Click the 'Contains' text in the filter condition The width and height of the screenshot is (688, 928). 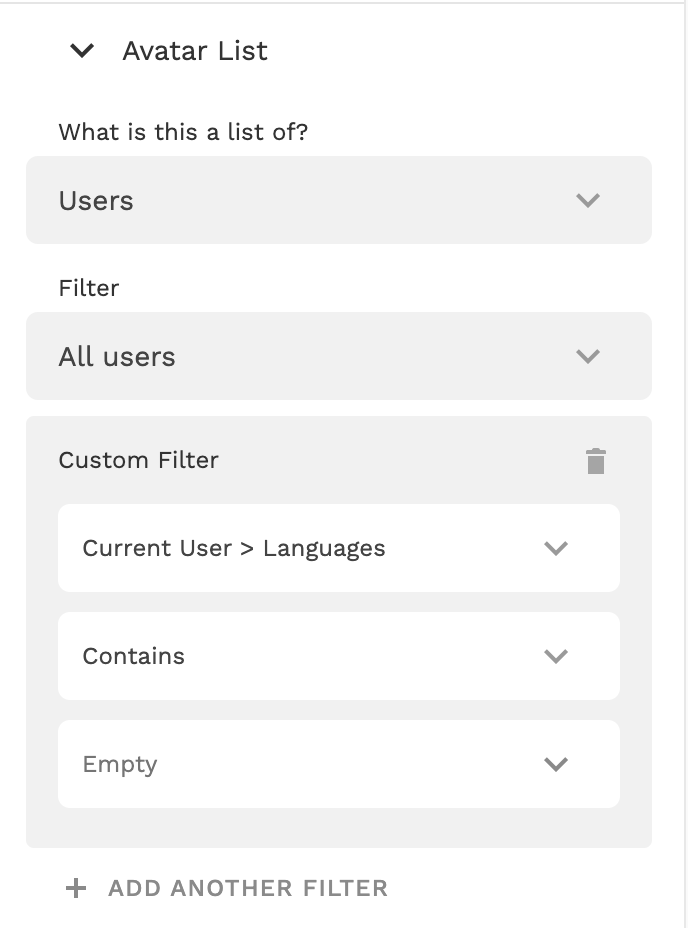[133, 656]
